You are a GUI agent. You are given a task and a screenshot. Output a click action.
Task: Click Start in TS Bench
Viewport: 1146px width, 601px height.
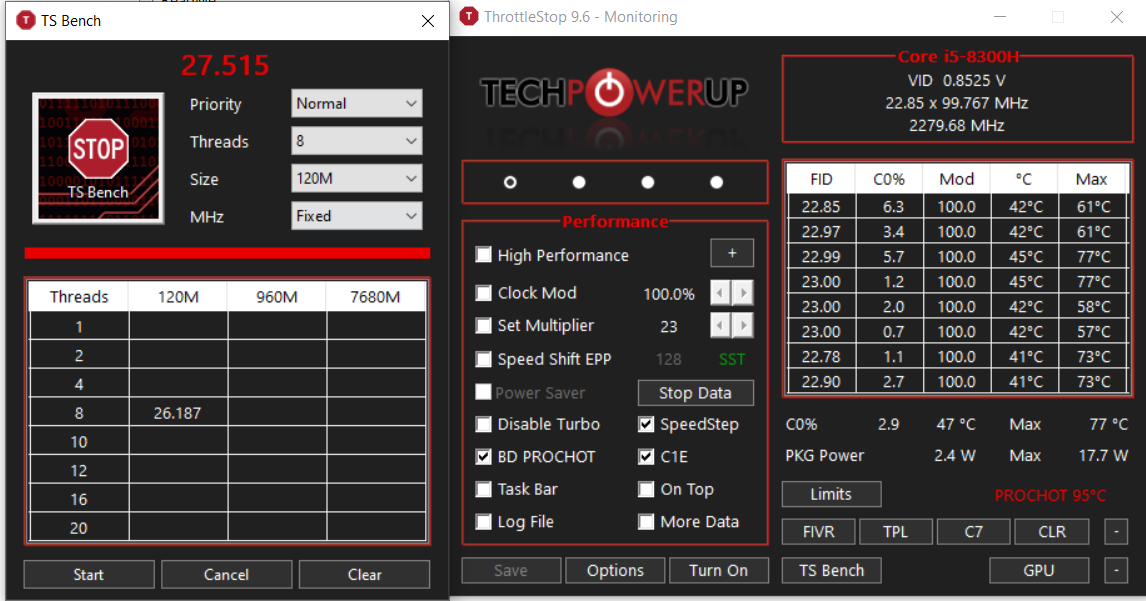tap(88, 575)
